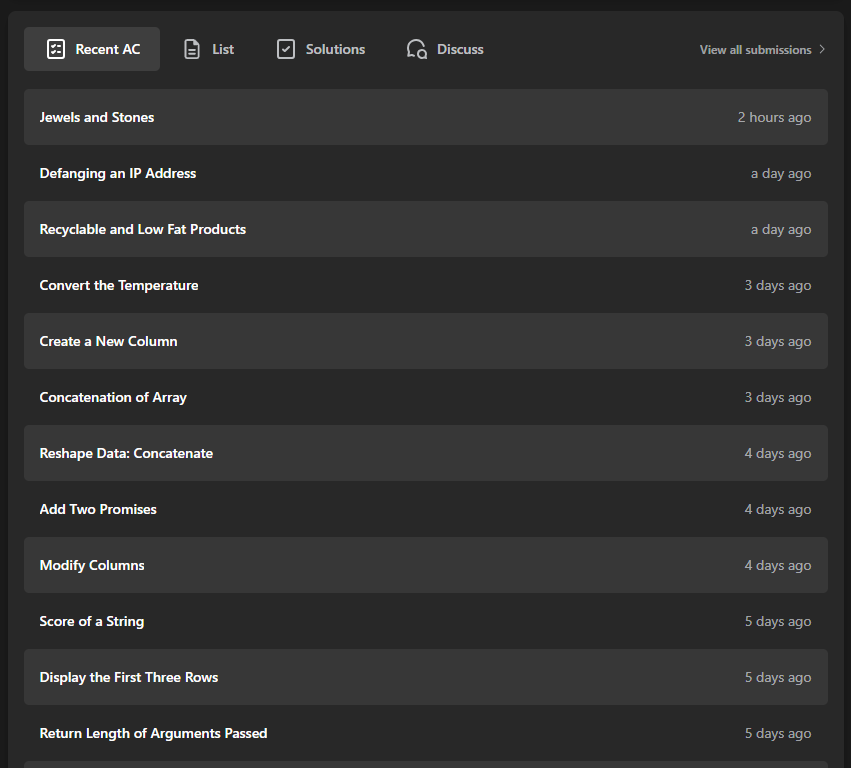Open the Solutions tab
Image resolution: width=851 pixels, height=768 pixels.
pos(335,49)
